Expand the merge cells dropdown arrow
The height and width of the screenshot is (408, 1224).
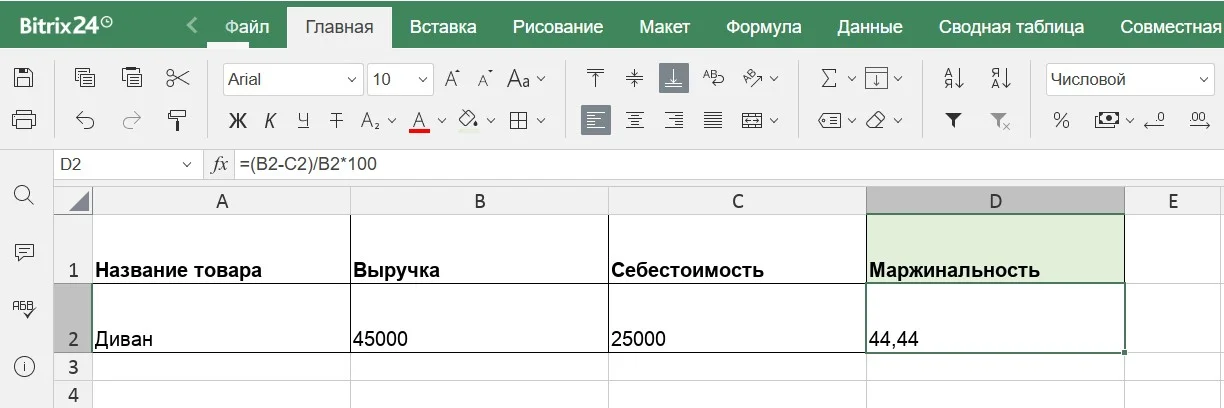[774, 121]
